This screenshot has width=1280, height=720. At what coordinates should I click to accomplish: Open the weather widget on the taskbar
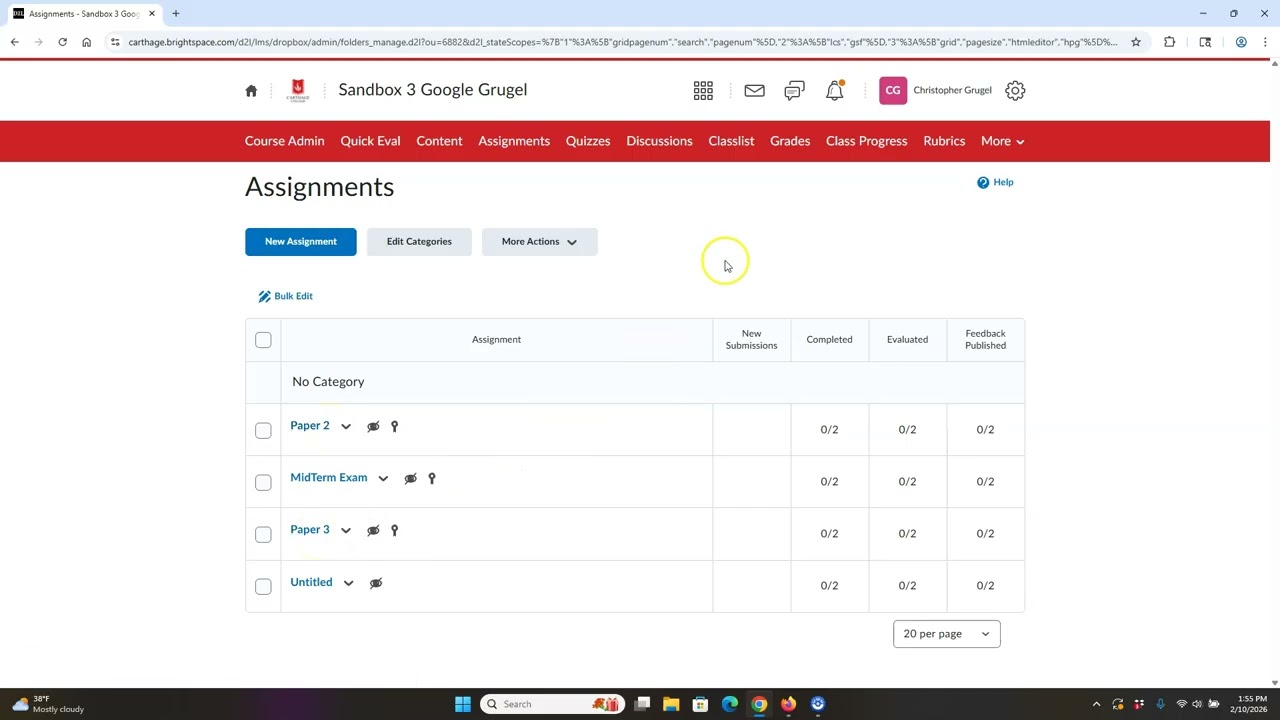[x=47, y=704]
